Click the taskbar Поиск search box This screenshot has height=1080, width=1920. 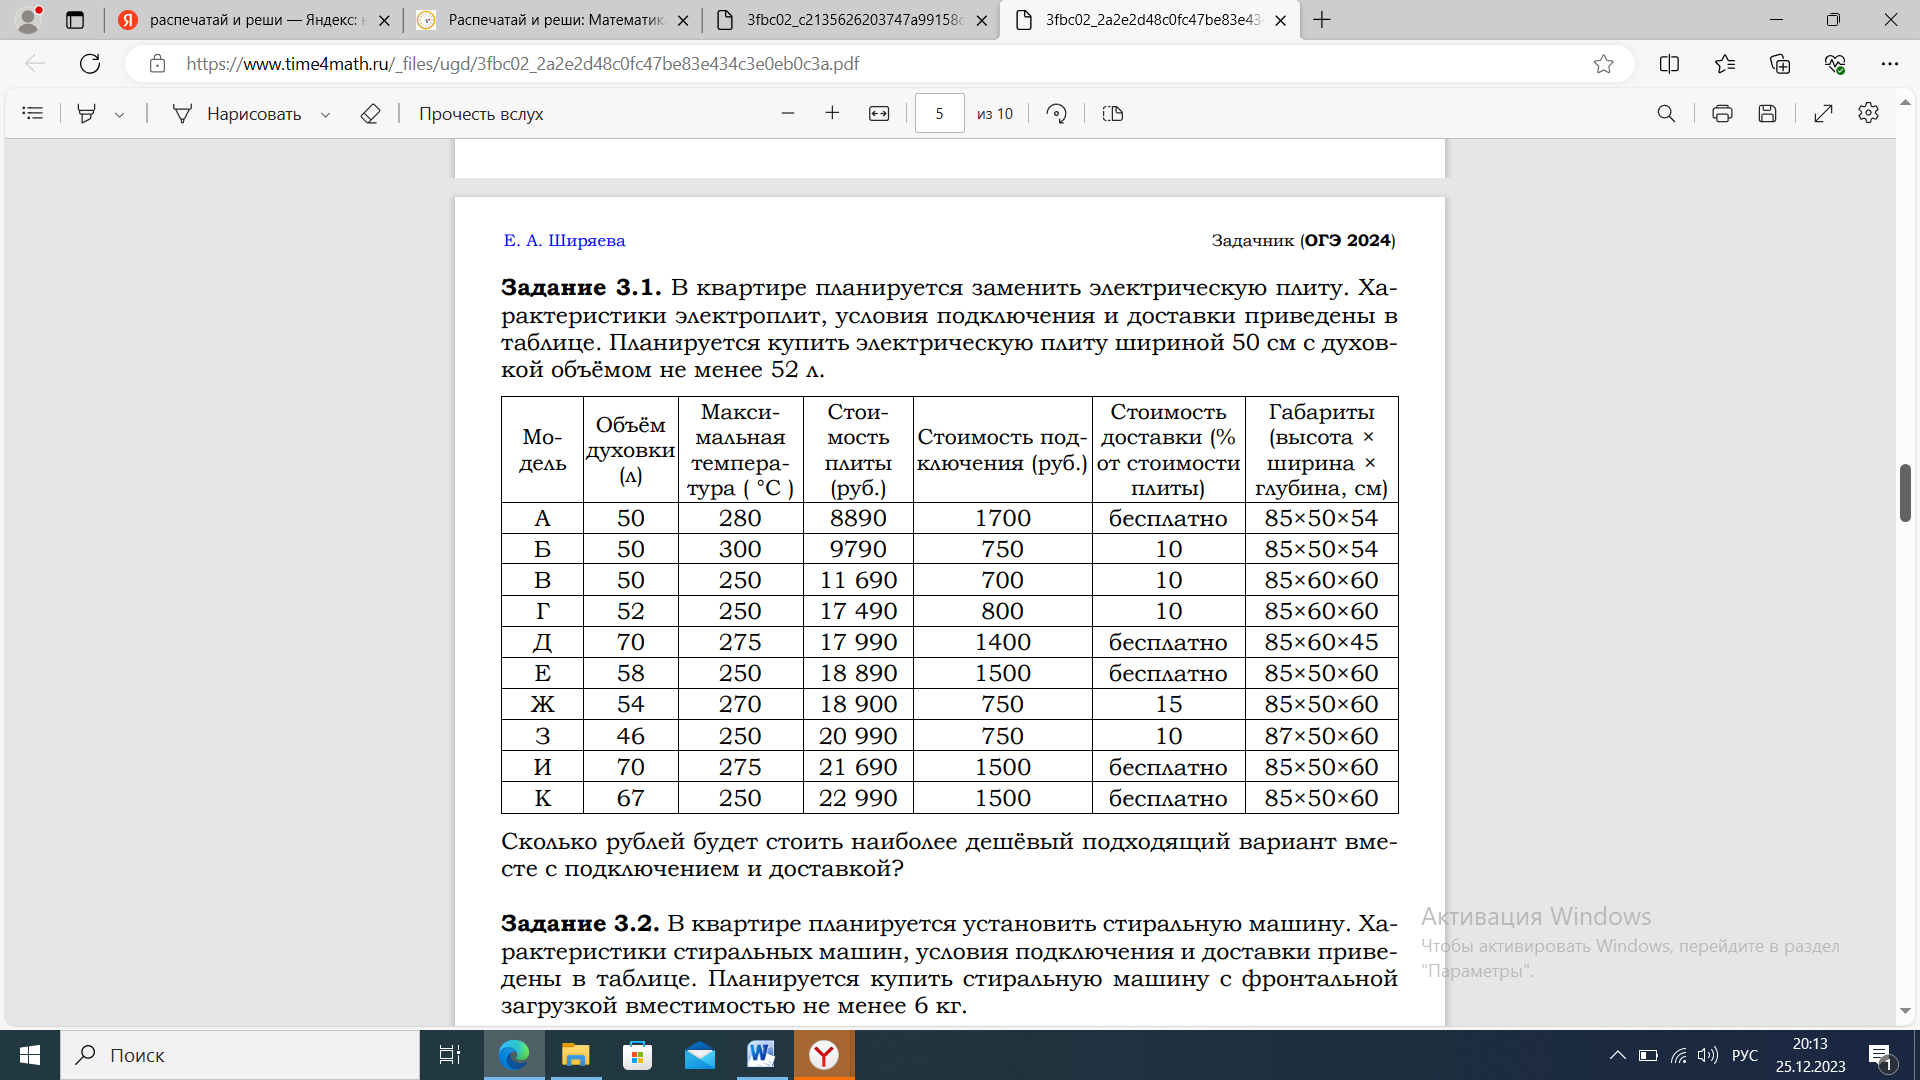tap(240, 1055)
